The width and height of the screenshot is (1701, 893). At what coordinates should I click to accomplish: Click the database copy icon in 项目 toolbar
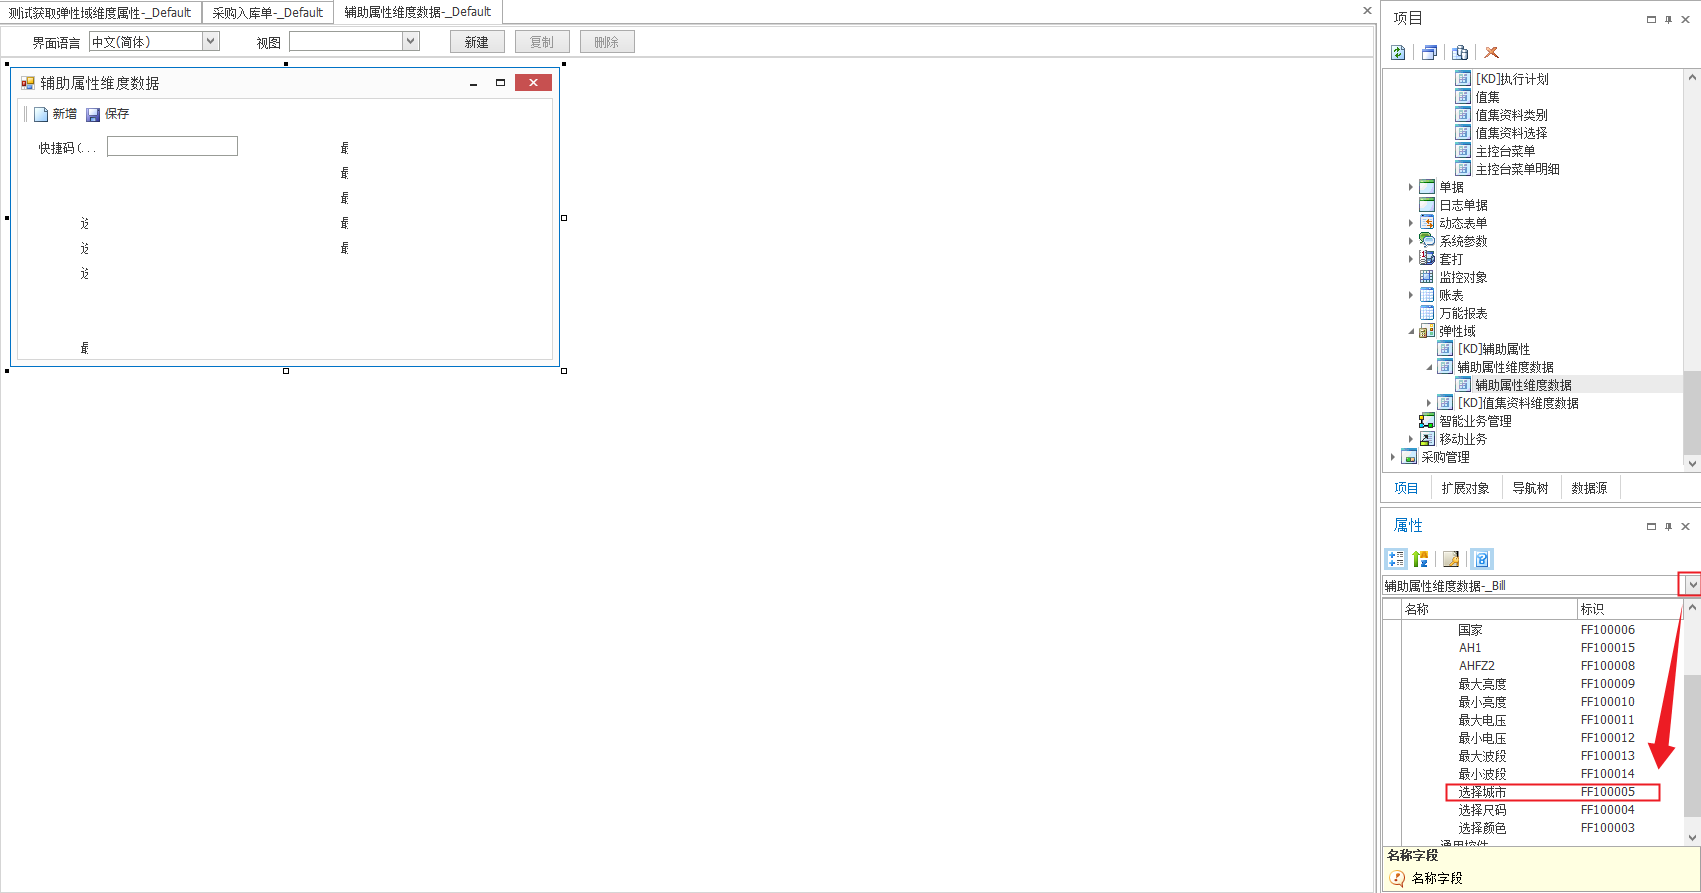pyautogui.click(x=1460, y=53)
